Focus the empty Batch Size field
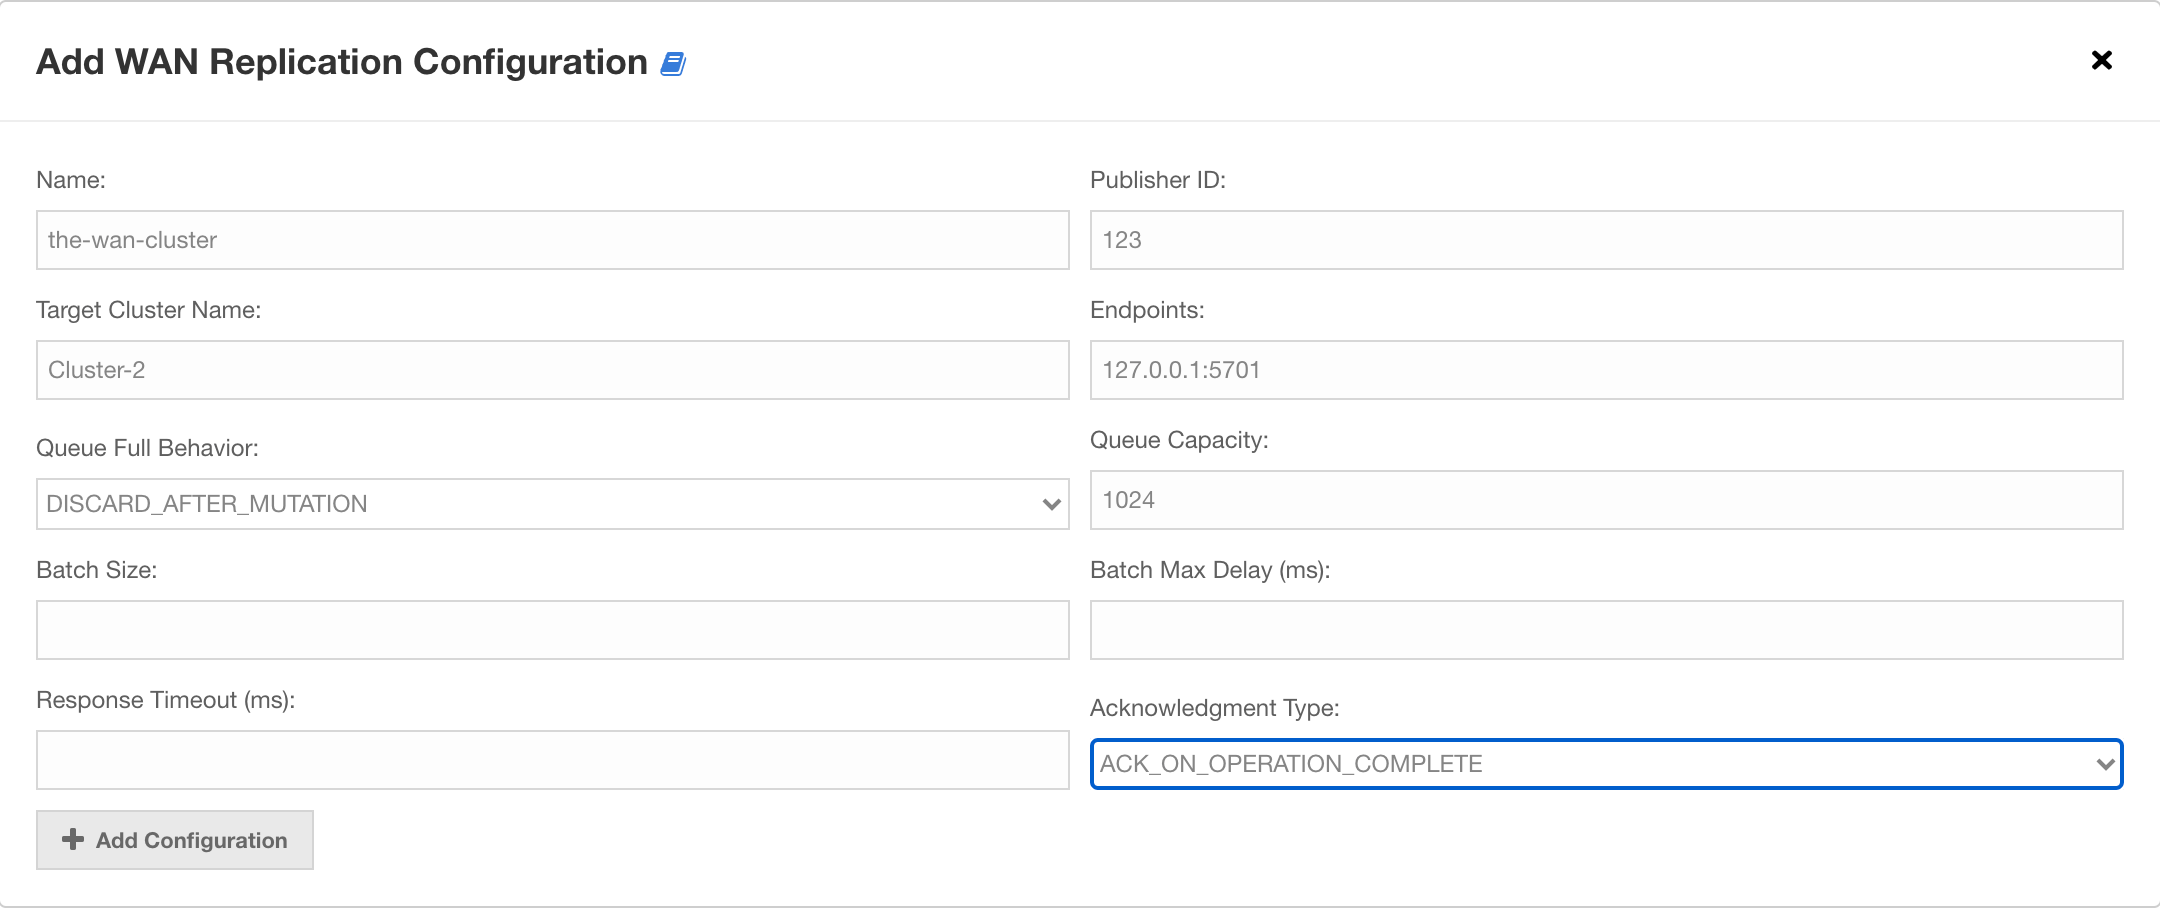Viewport: 2160px width, 908px height. [x=552, y=630]
